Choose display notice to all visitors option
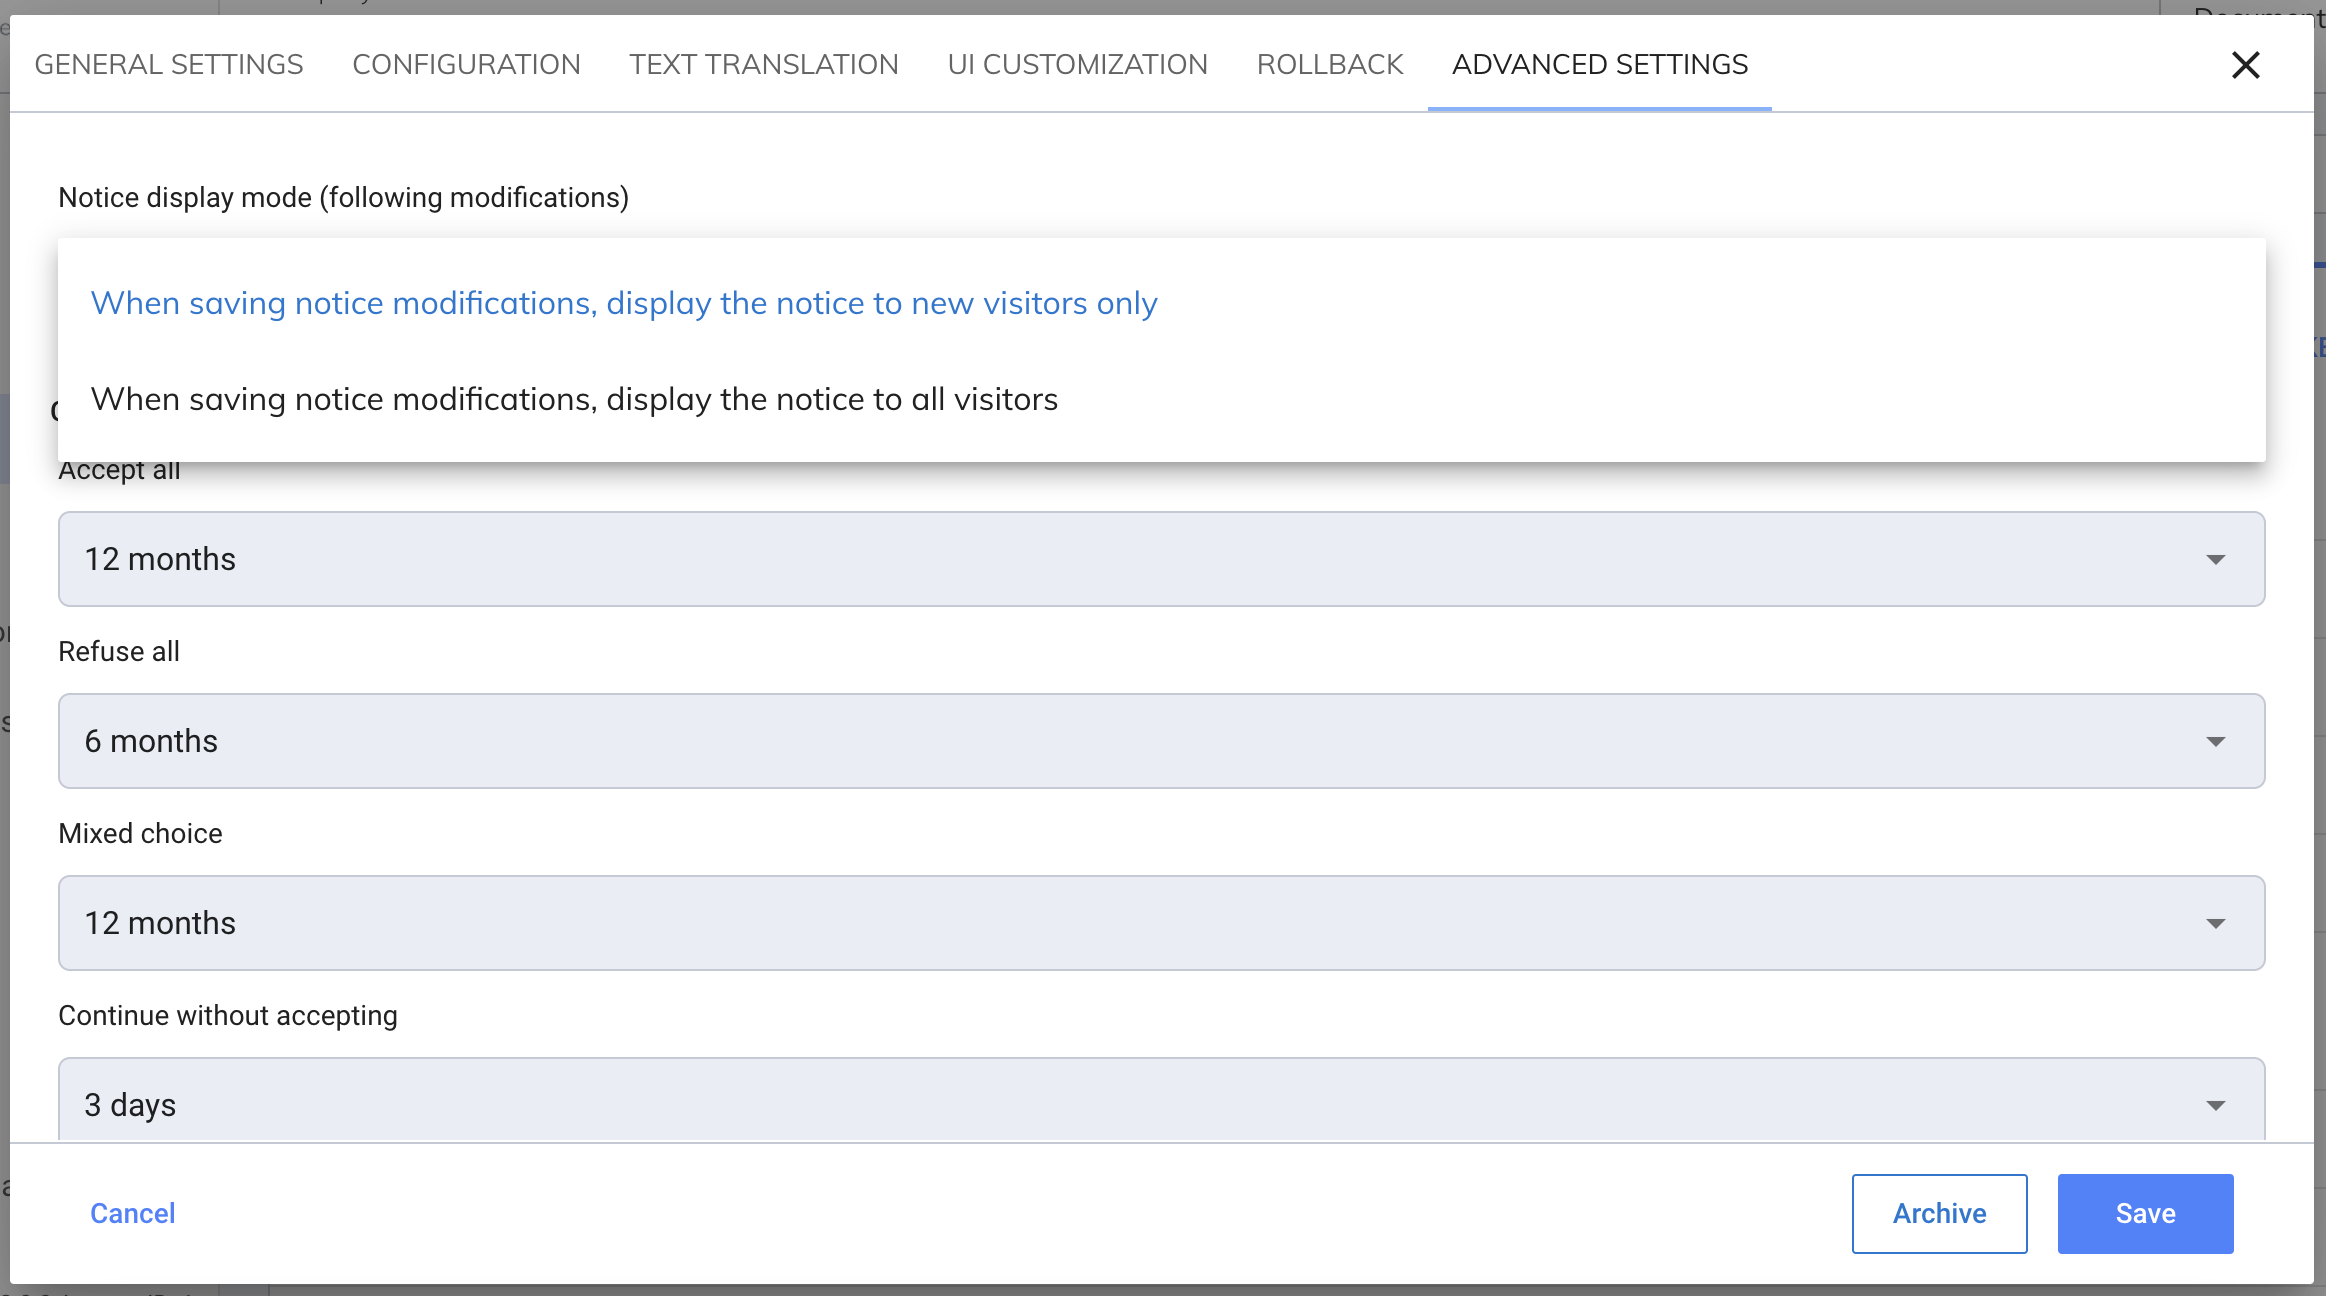 (x=574, y=399)
